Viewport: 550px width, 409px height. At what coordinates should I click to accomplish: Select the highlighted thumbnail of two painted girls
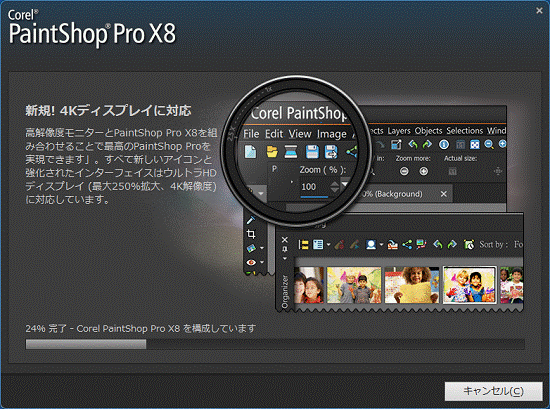[470, 285]
